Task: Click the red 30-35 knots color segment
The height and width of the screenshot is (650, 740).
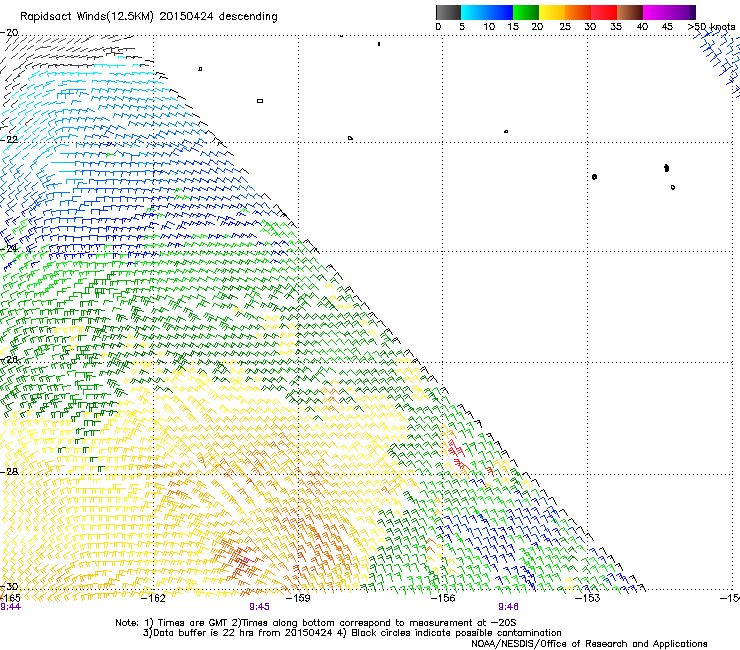Action: pyautogui.click(x=604, y=12)
